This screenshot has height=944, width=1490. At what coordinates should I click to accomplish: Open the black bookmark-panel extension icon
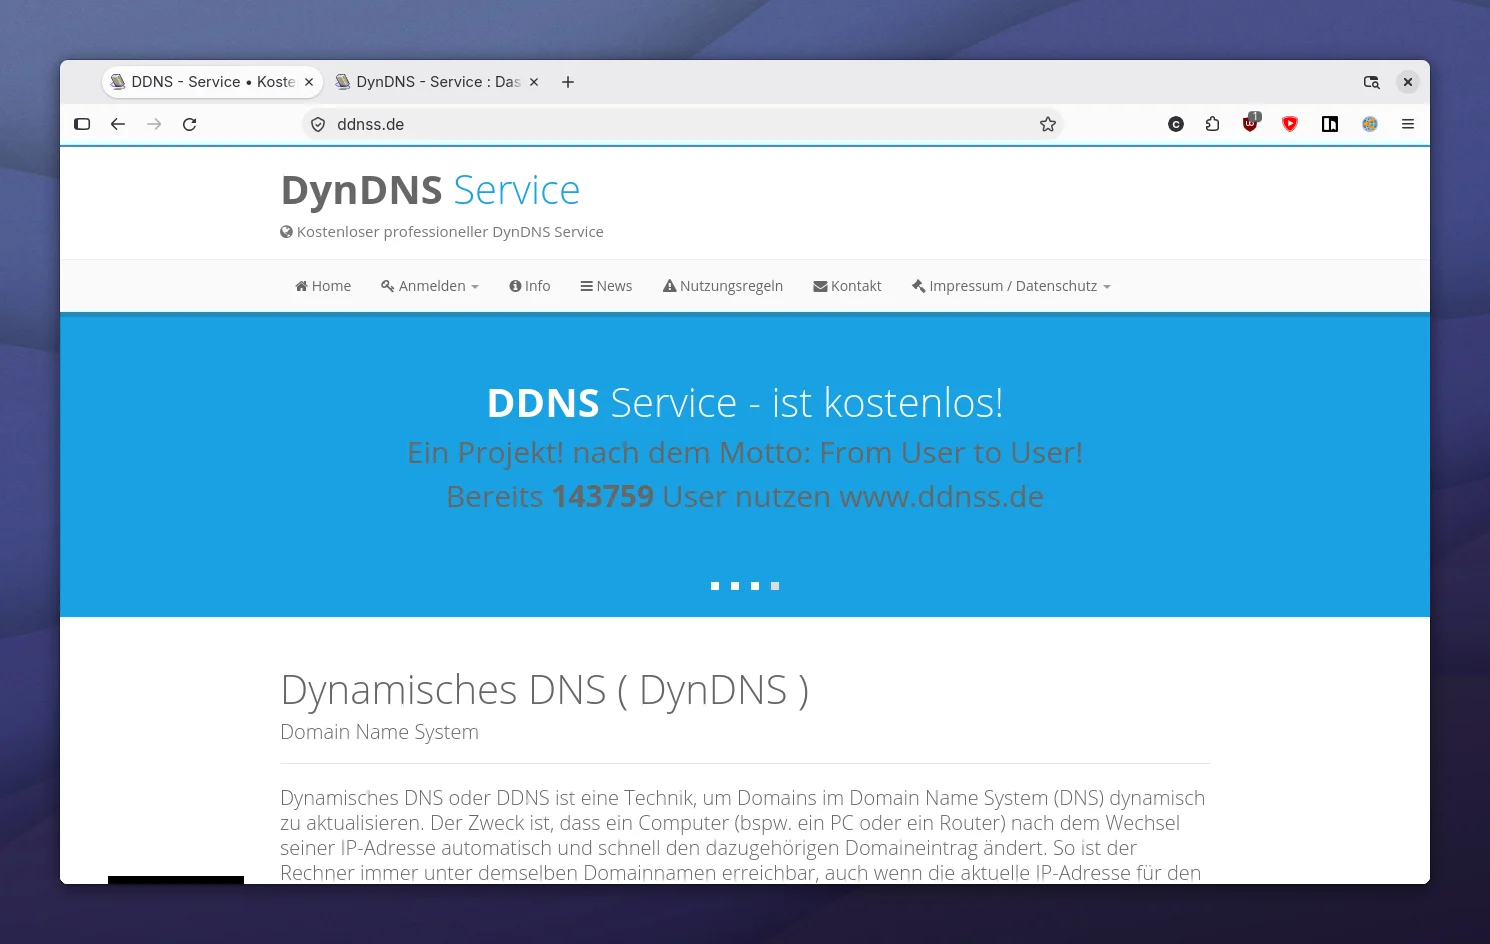(x=1330, y=124)
